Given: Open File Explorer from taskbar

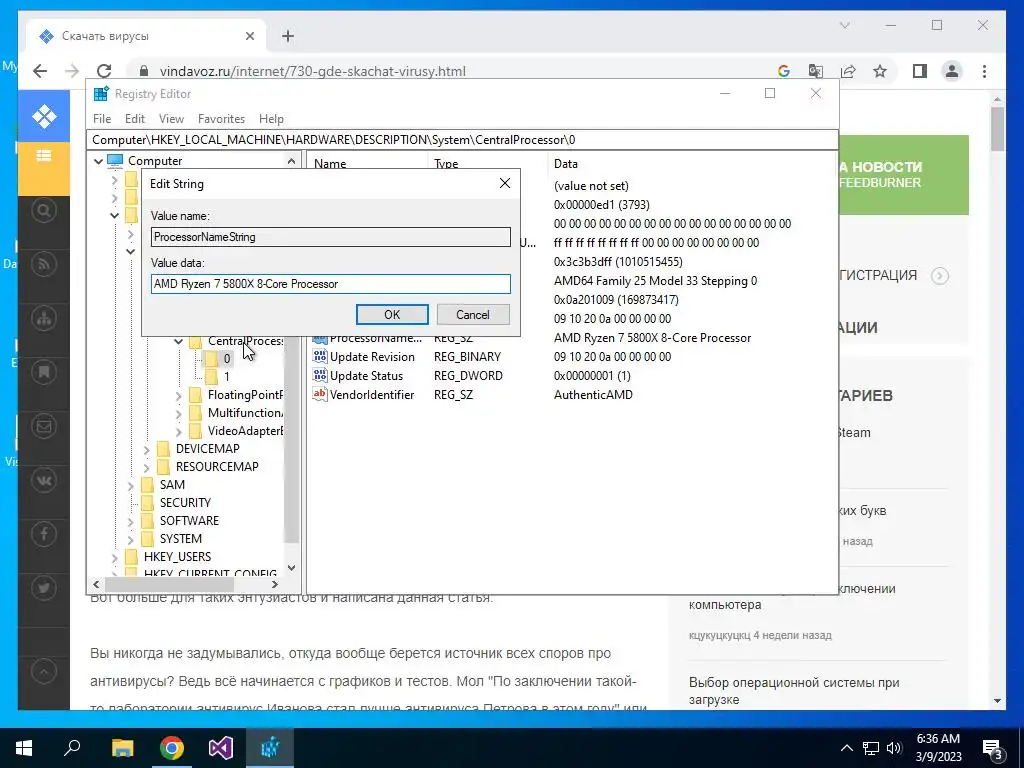Looking at the screenshot, I should [122, 748].
